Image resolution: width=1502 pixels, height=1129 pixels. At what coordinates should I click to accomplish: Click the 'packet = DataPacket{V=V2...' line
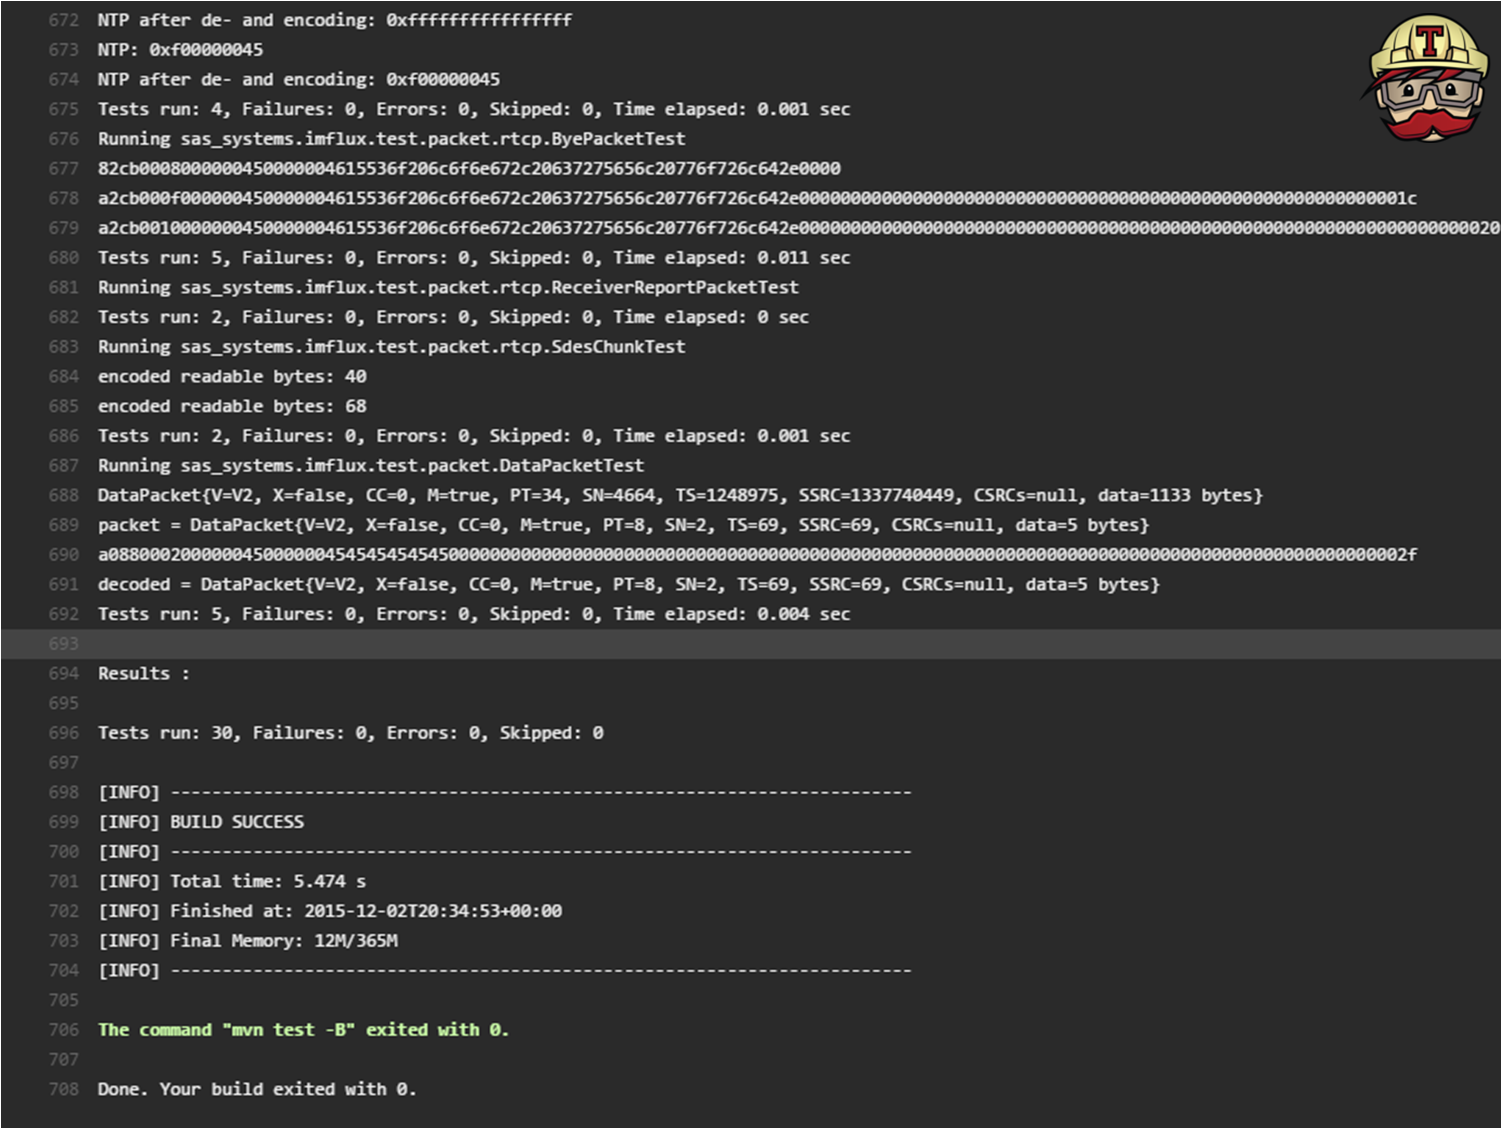[x=624, y=525]
